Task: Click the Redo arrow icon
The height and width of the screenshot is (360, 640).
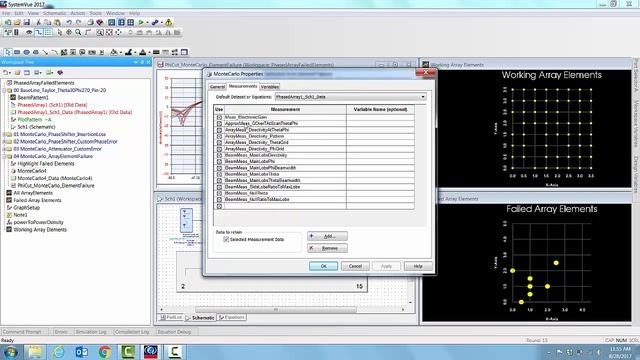Action: (79, 22)
